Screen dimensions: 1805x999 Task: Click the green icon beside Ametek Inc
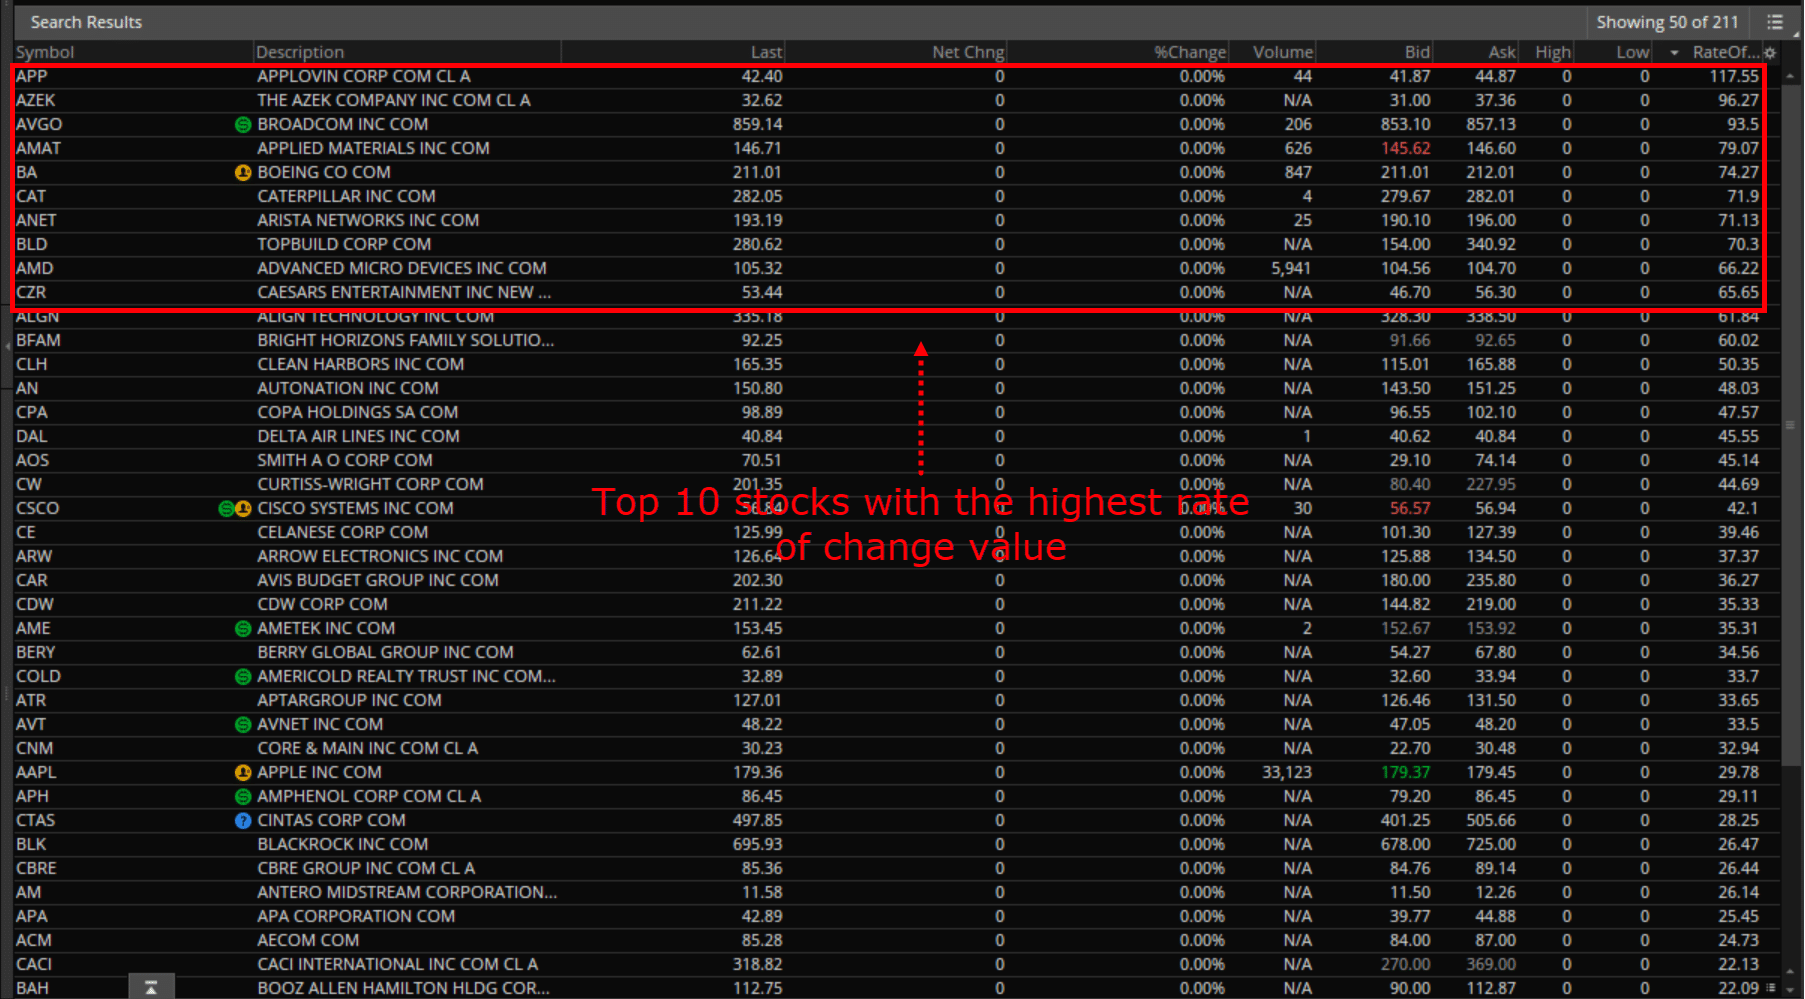click(x=242, y=629)
